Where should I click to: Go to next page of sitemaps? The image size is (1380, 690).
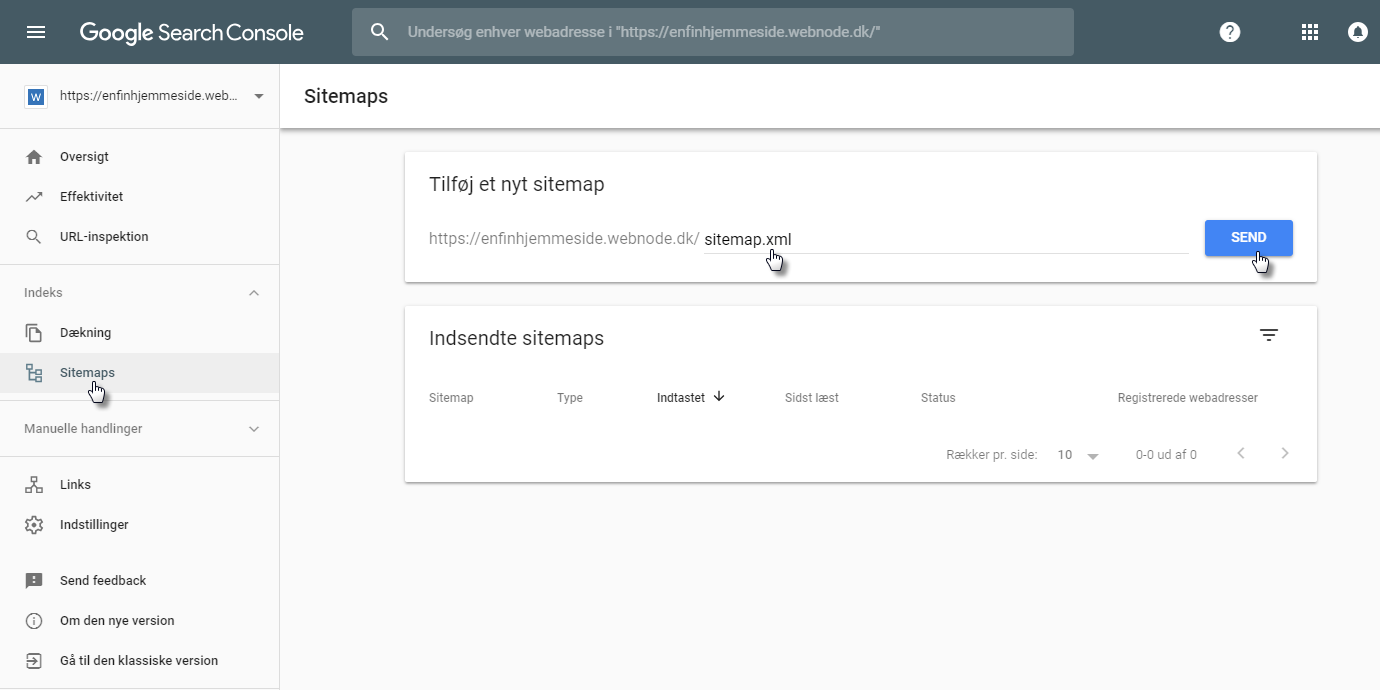click(x=1285, y=454)
